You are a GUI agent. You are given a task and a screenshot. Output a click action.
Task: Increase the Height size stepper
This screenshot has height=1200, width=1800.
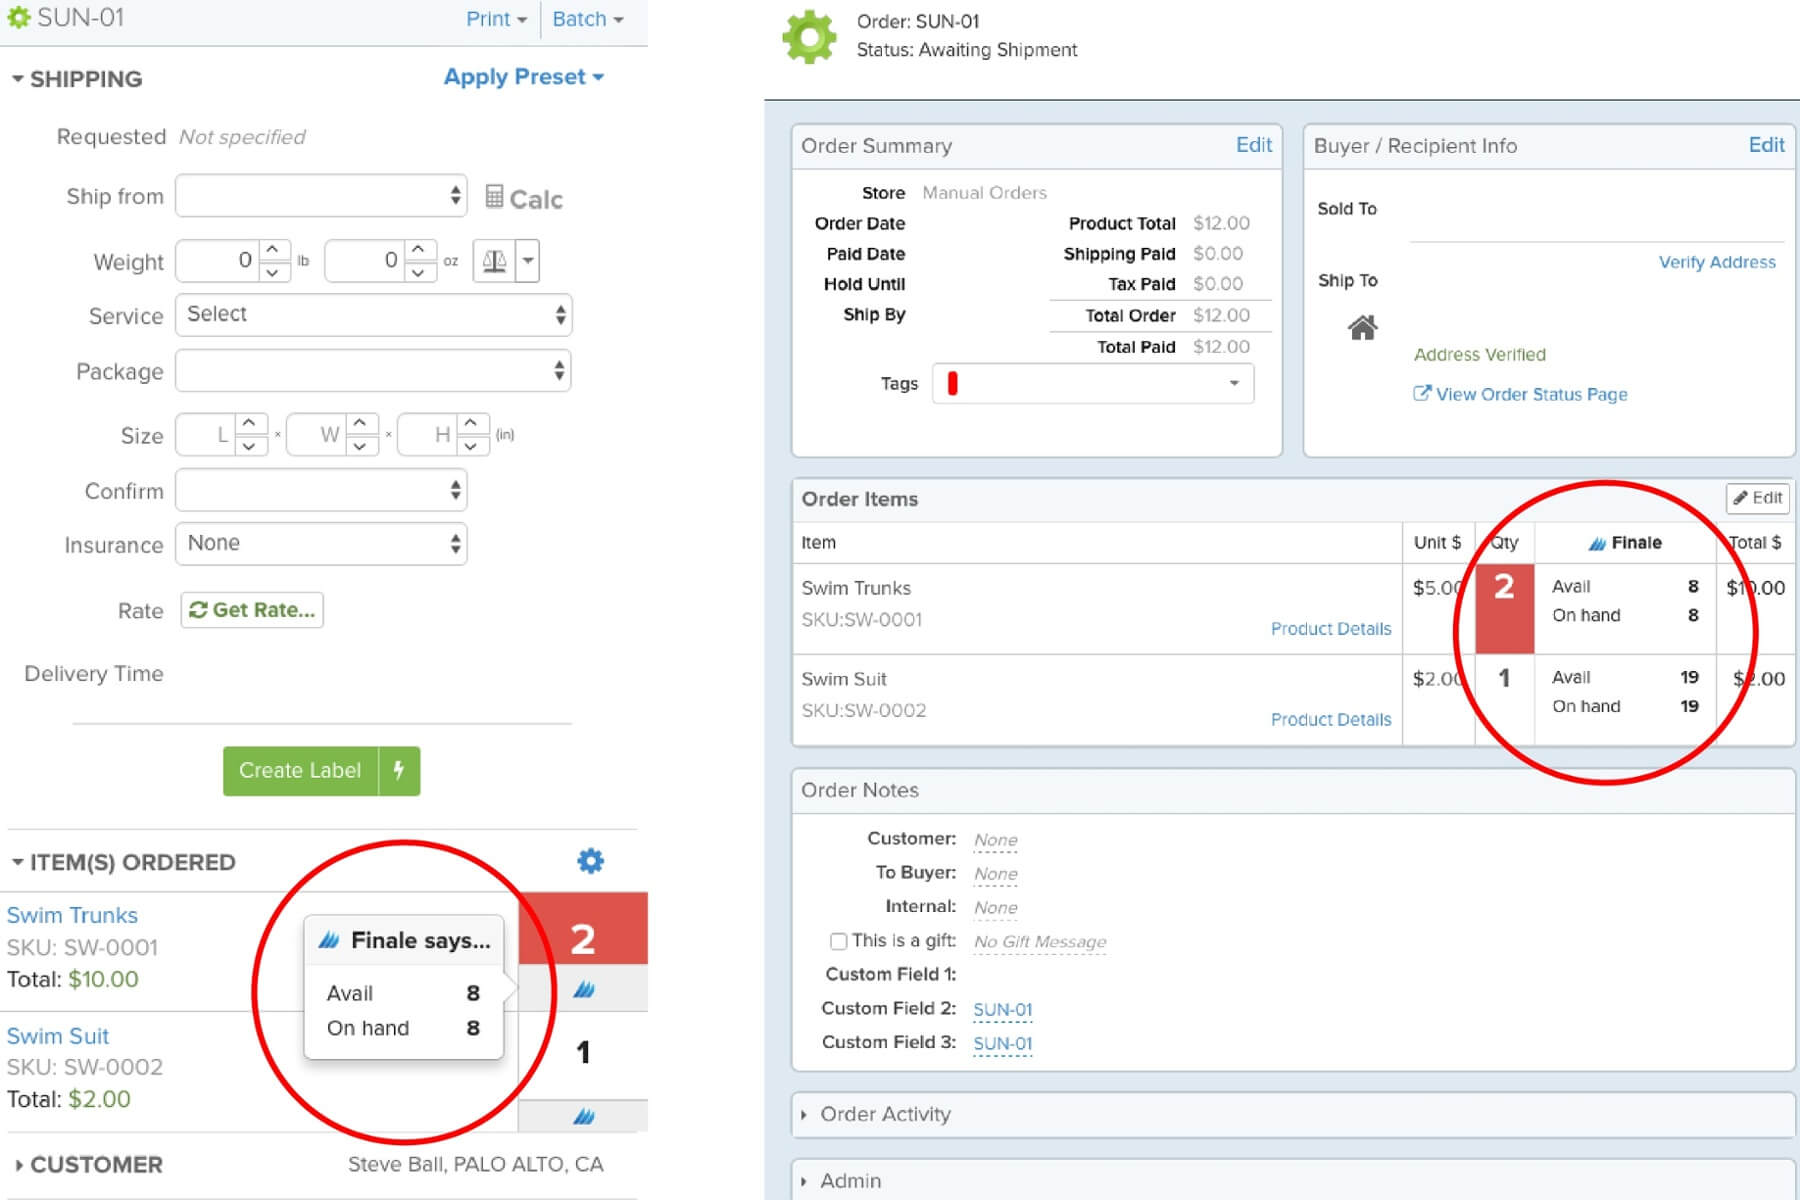pyautogui.click(x=472, y=424)
